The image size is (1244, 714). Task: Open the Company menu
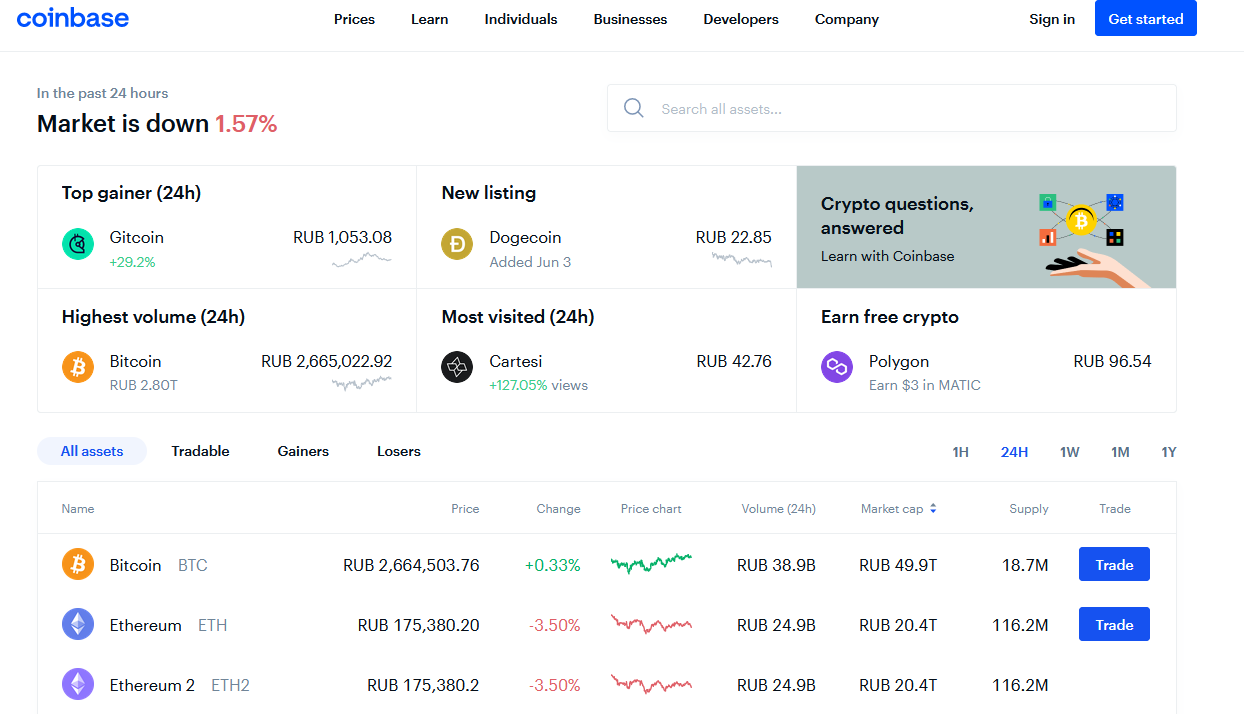coord(847,19)
